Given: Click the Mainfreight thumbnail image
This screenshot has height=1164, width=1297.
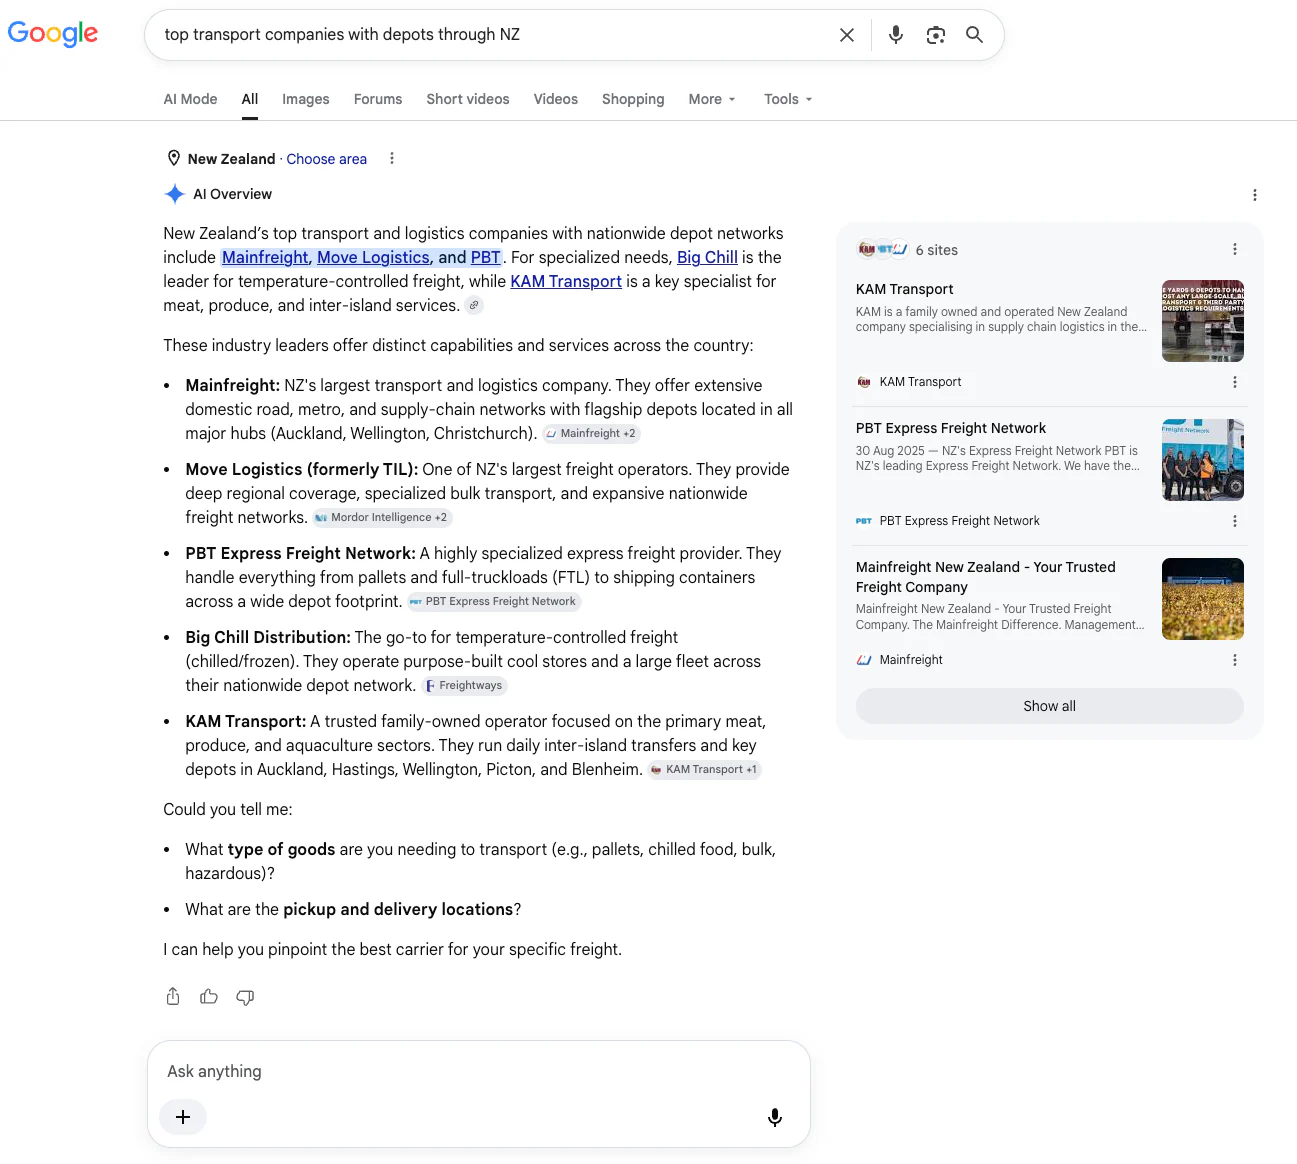Looking at the screenshot, I should [1203, 599].
